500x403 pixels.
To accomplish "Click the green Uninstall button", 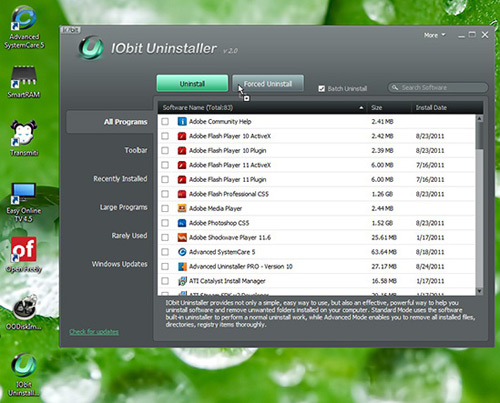I will (x=192, y=83).
